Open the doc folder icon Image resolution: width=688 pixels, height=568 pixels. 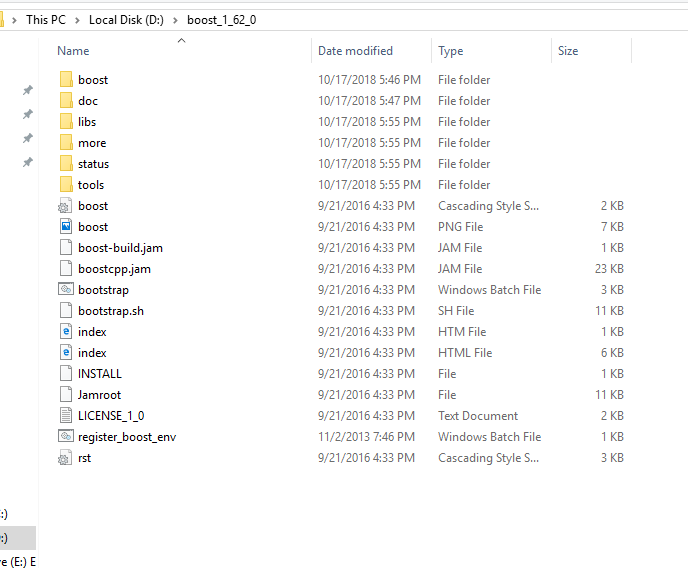click(x=66, y=101)
